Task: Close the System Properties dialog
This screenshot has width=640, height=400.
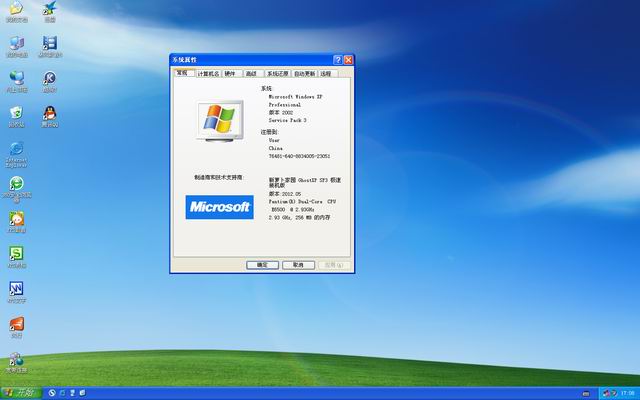Action: [x=348, y=60]
